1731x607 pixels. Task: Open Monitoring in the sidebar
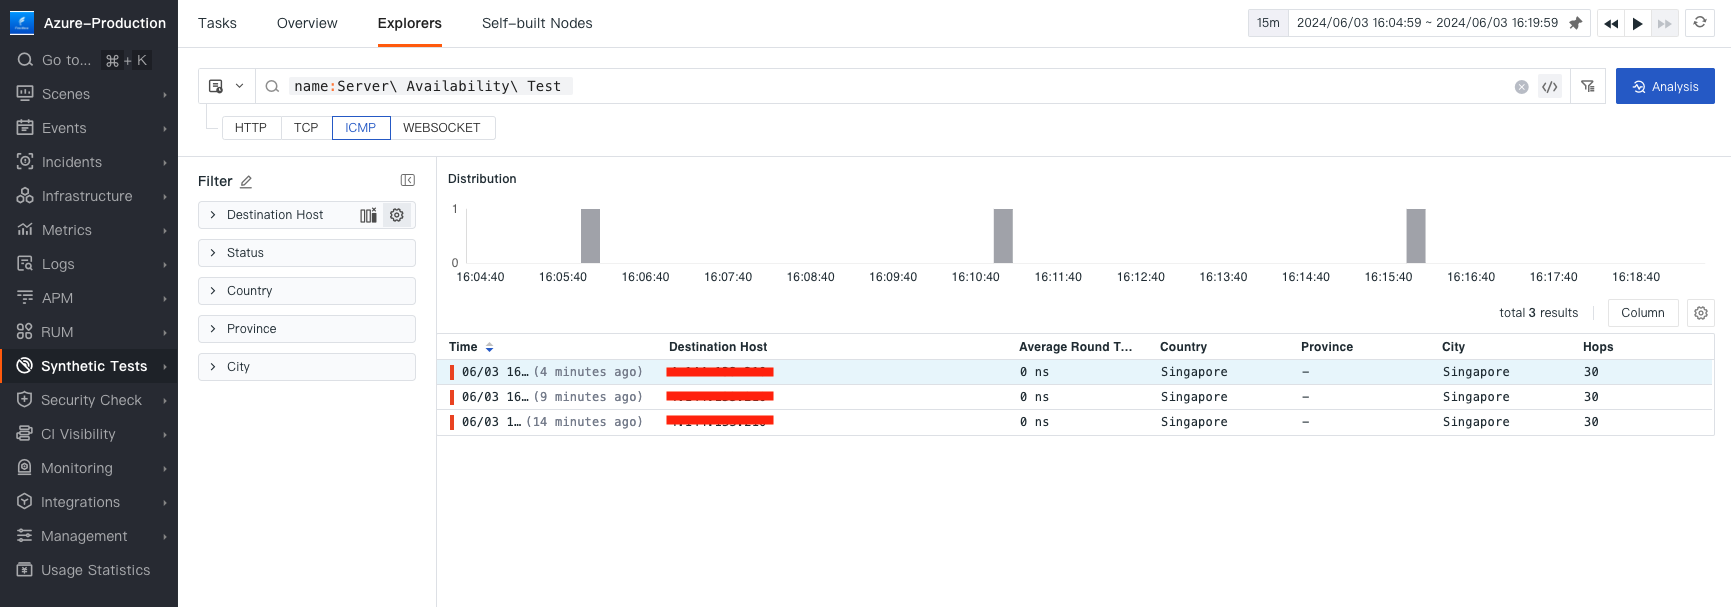click(x=89, y=468)
